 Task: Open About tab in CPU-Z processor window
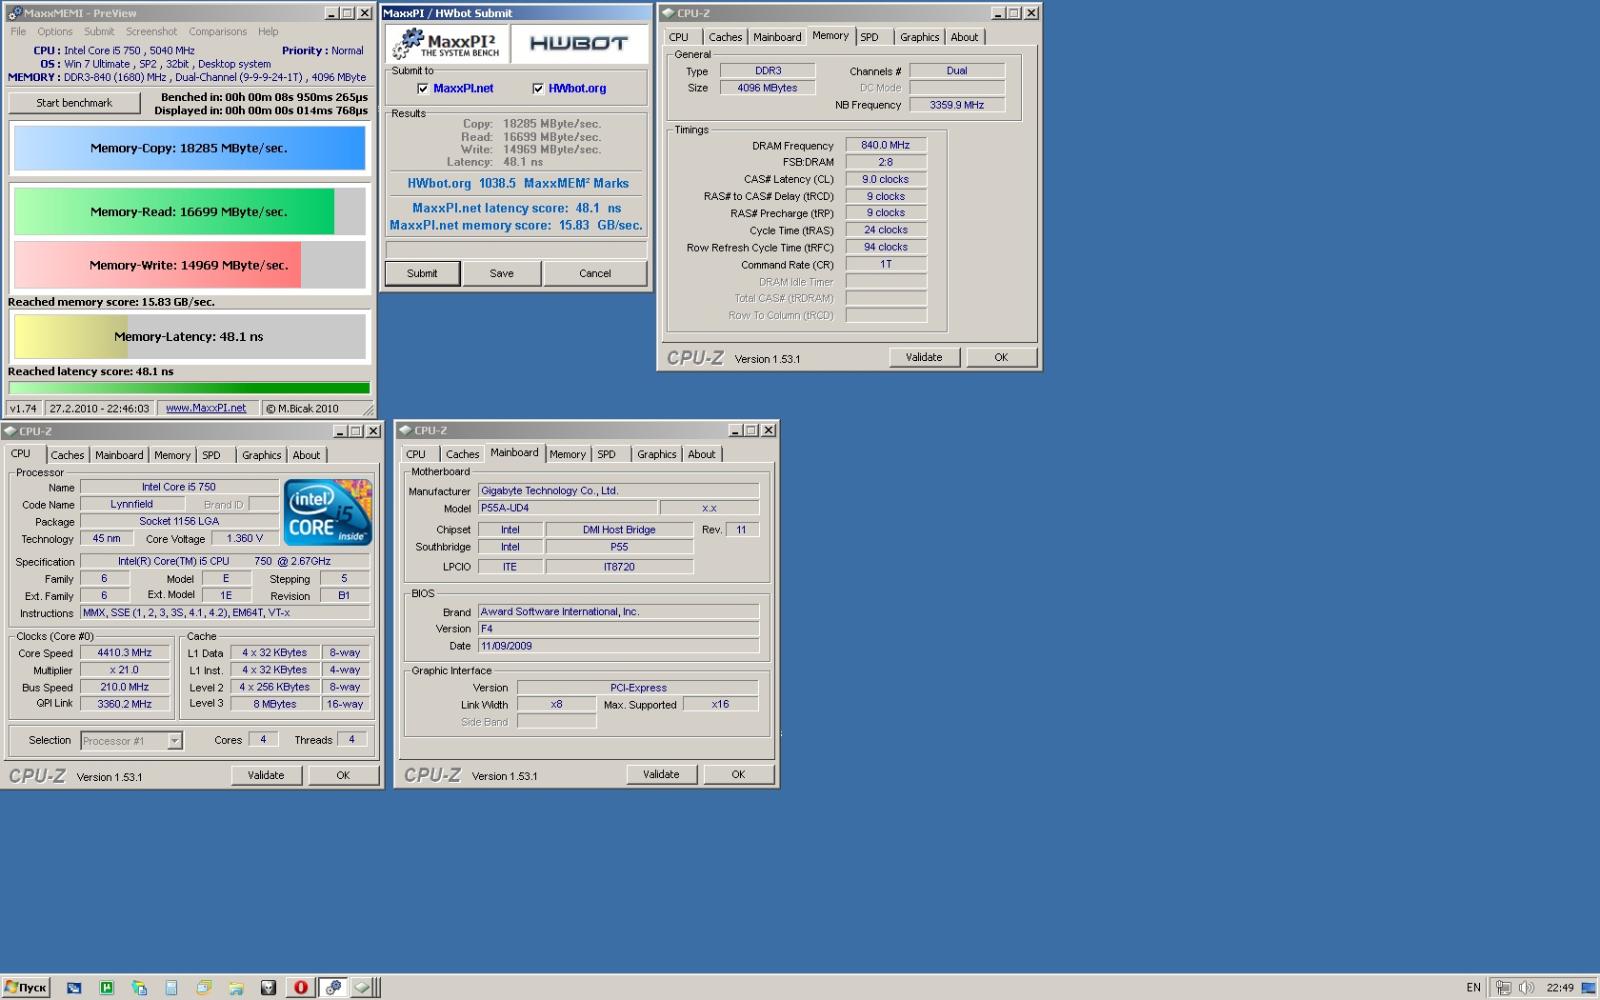point(306,455)
